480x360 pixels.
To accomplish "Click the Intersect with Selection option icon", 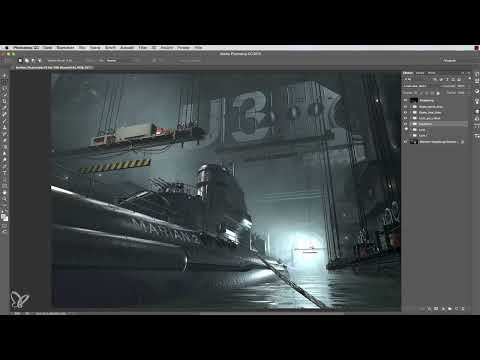I will (39, 60).
